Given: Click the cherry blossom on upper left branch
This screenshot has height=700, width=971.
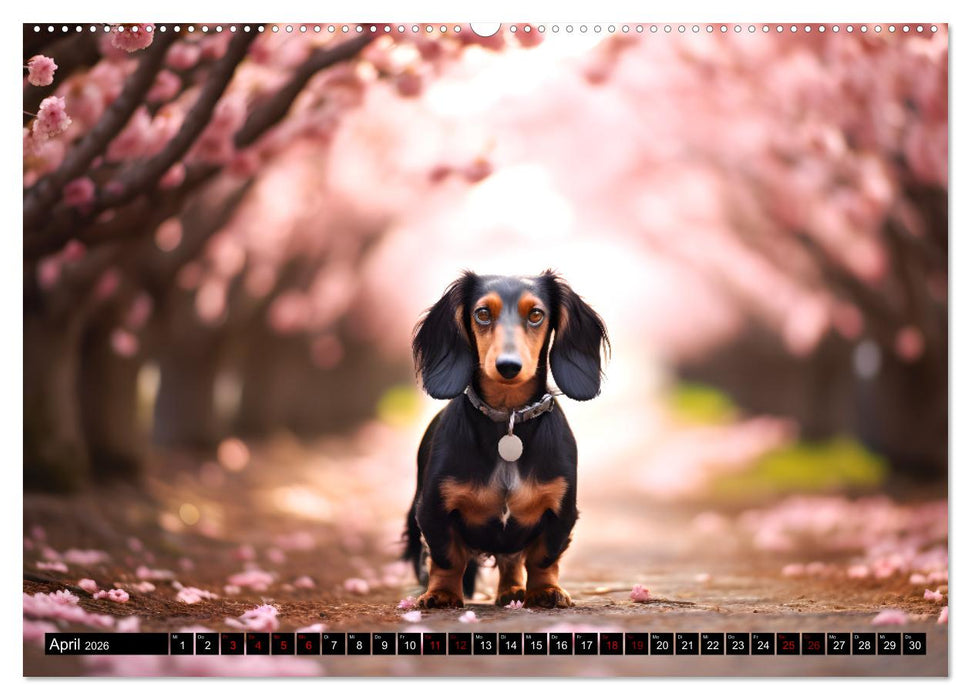Looking at the screenshot, I should tap(50, 118).
